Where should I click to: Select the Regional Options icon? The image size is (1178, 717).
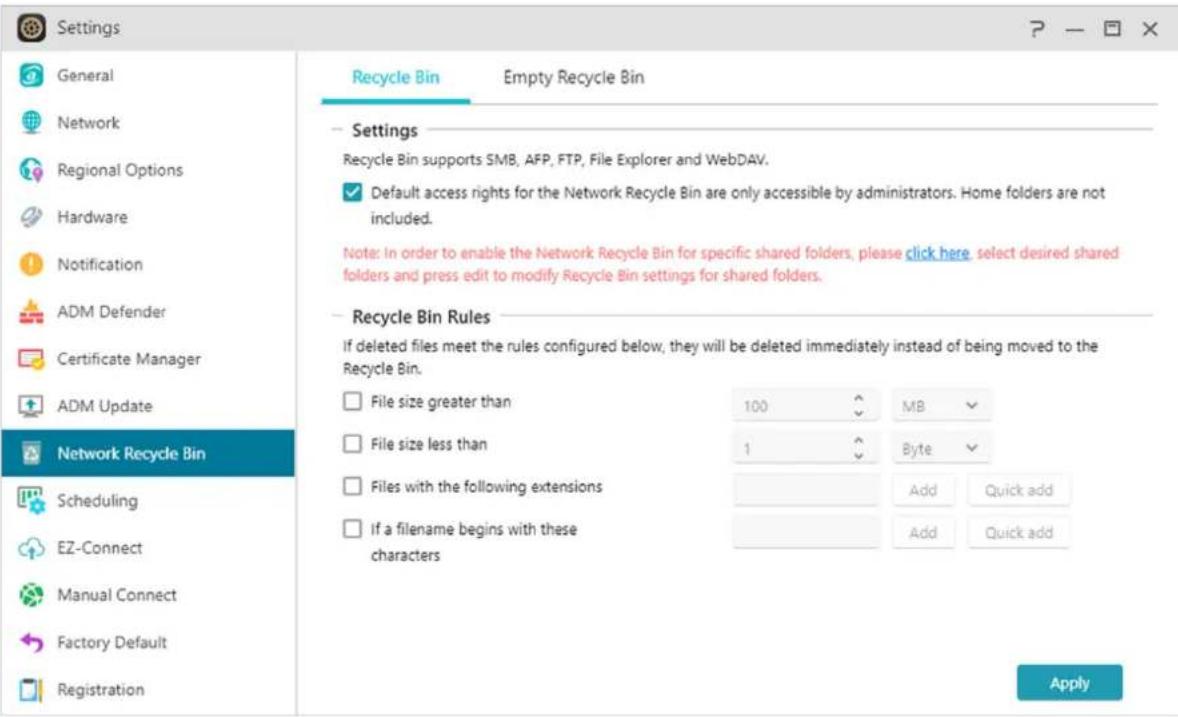[x=30, y=170]
